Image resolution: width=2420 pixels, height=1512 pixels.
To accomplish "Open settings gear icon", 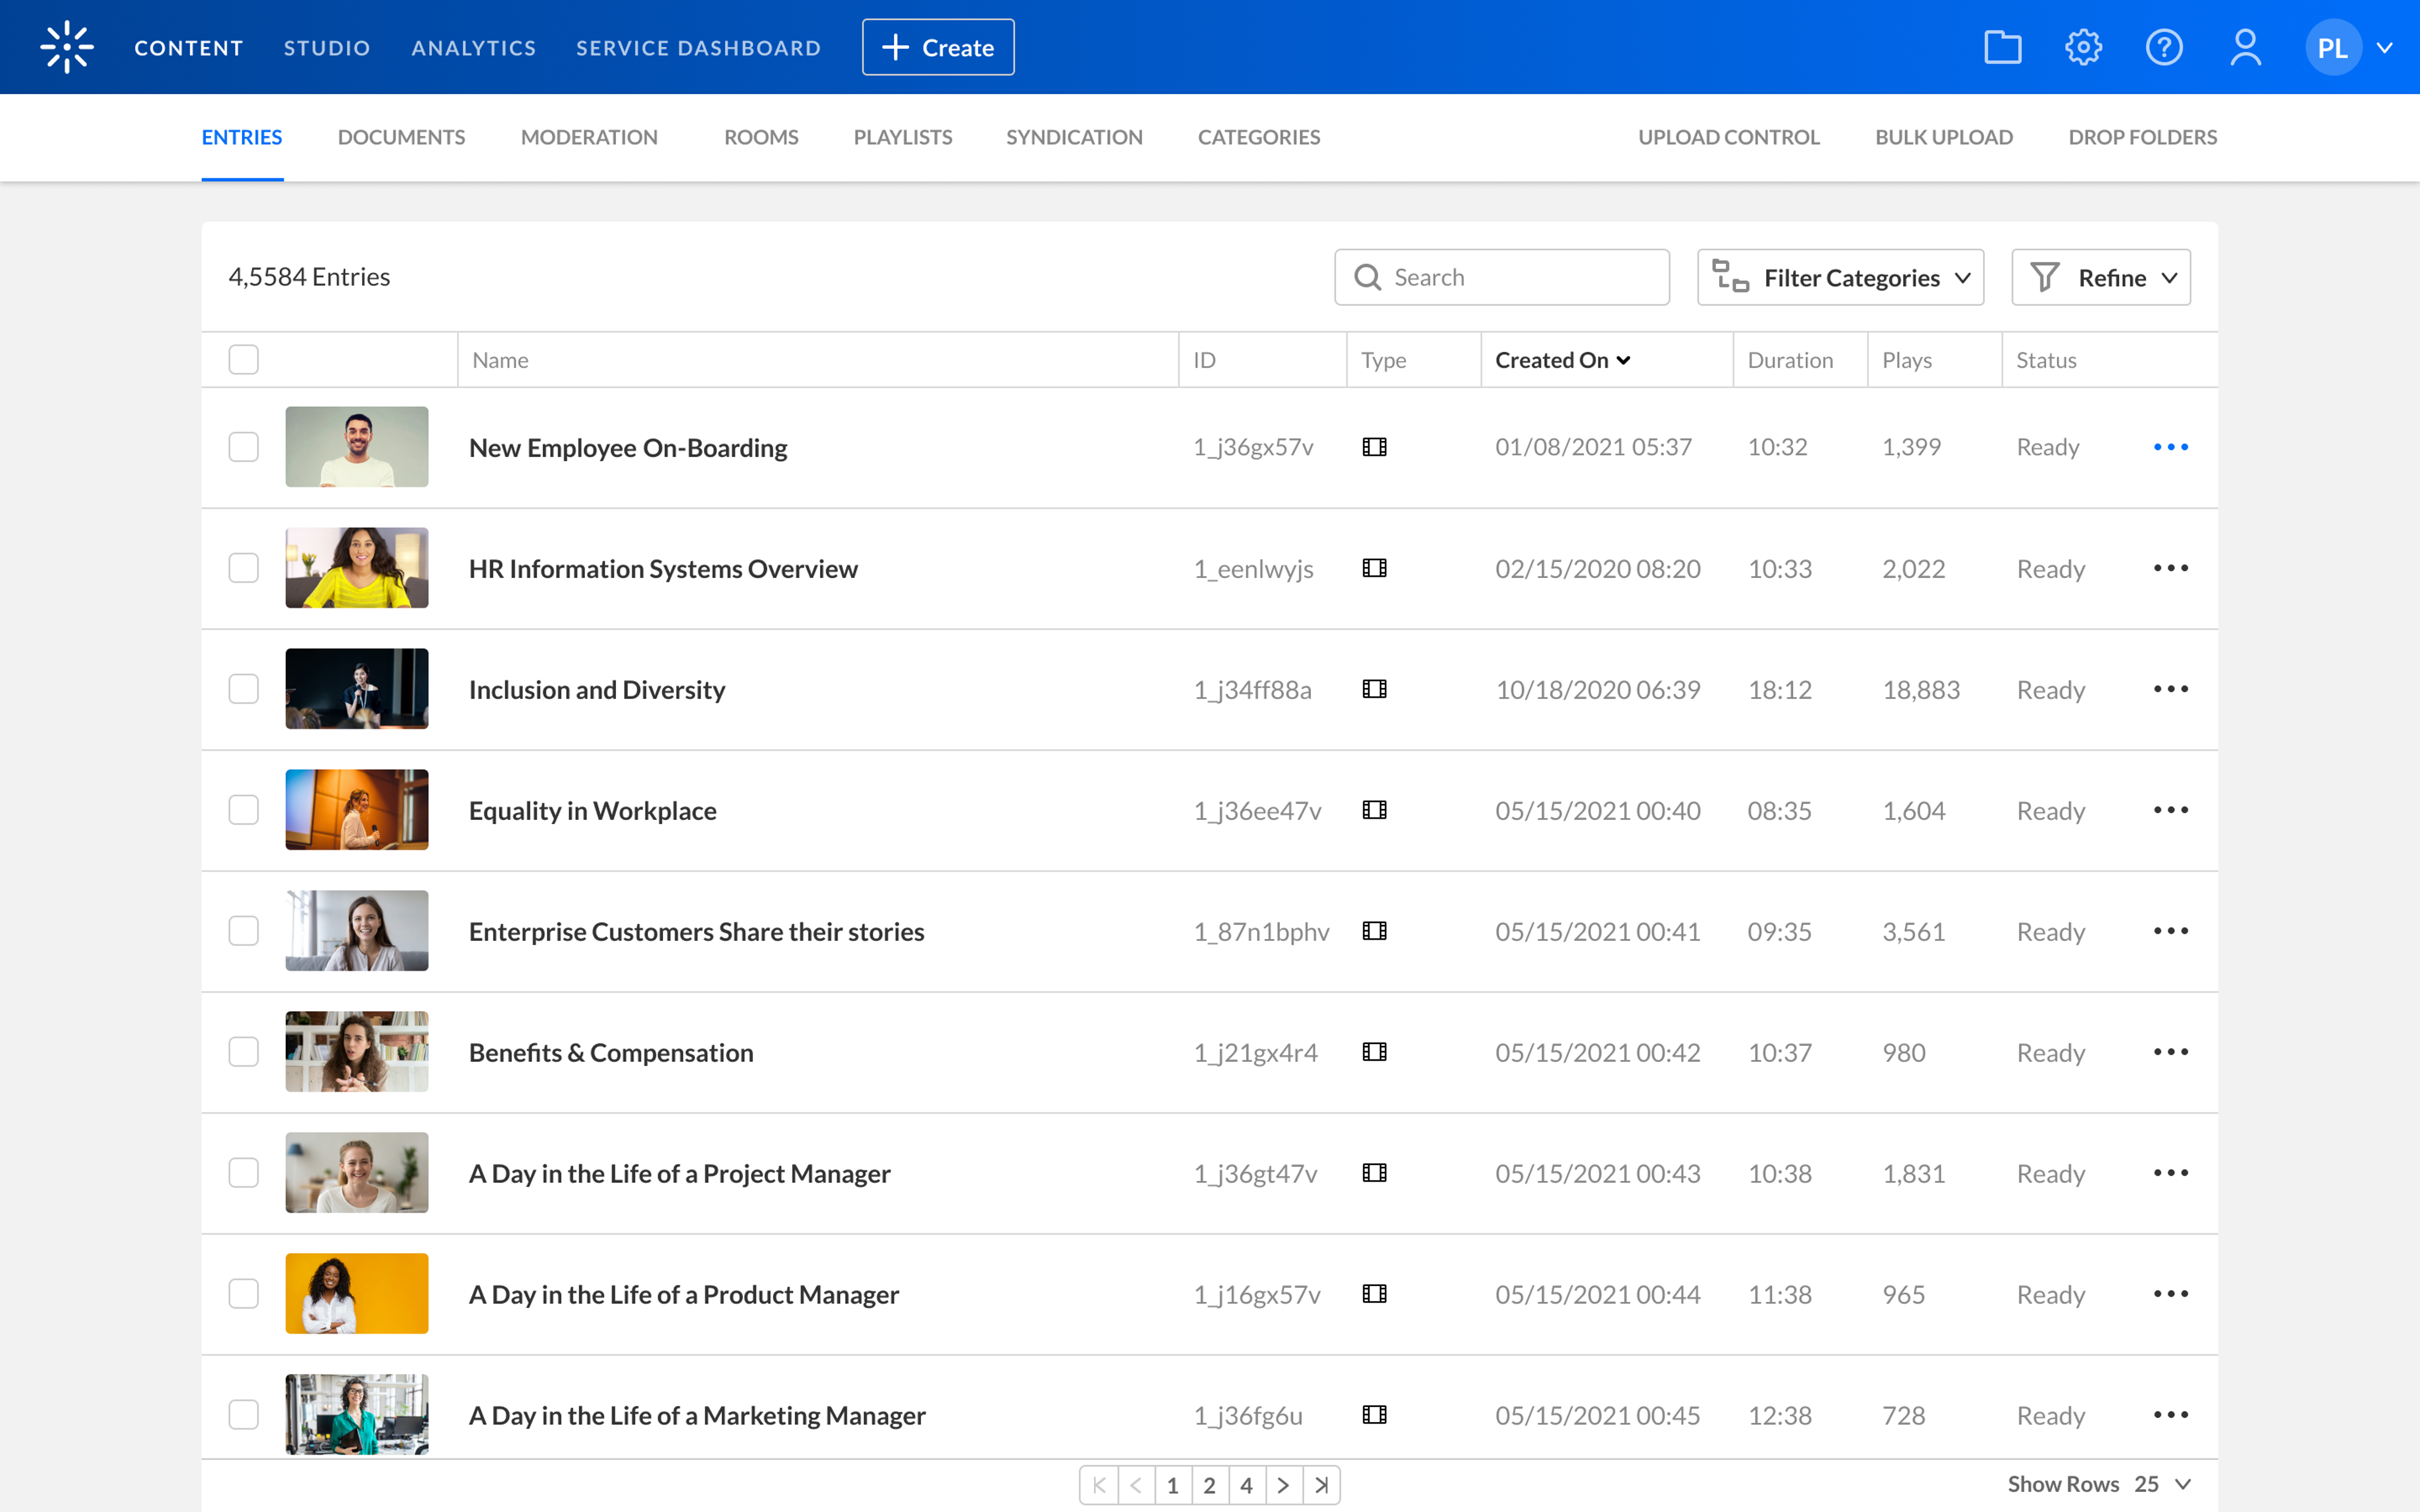I will (x=2083, y=47).
